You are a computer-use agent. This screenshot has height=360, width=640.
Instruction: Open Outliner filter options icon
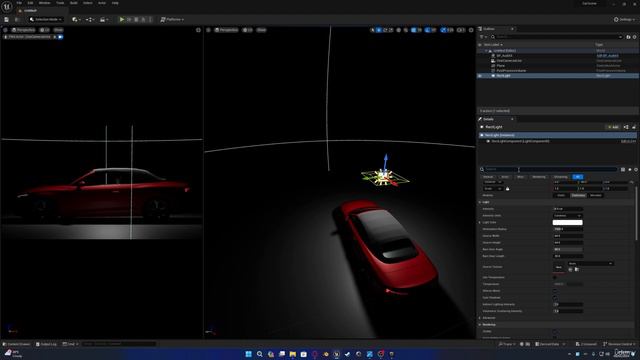pos(483,37)
